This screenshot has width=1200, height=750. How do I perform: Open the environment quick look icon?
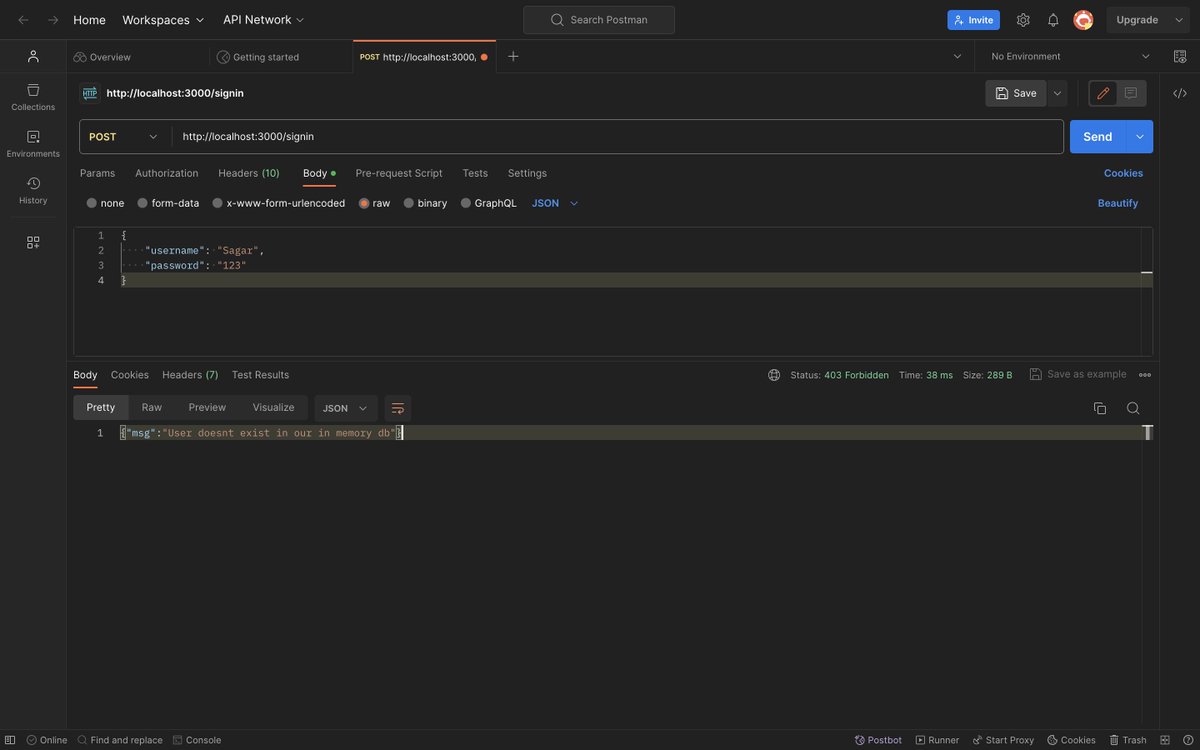(x=1180, y=56)
